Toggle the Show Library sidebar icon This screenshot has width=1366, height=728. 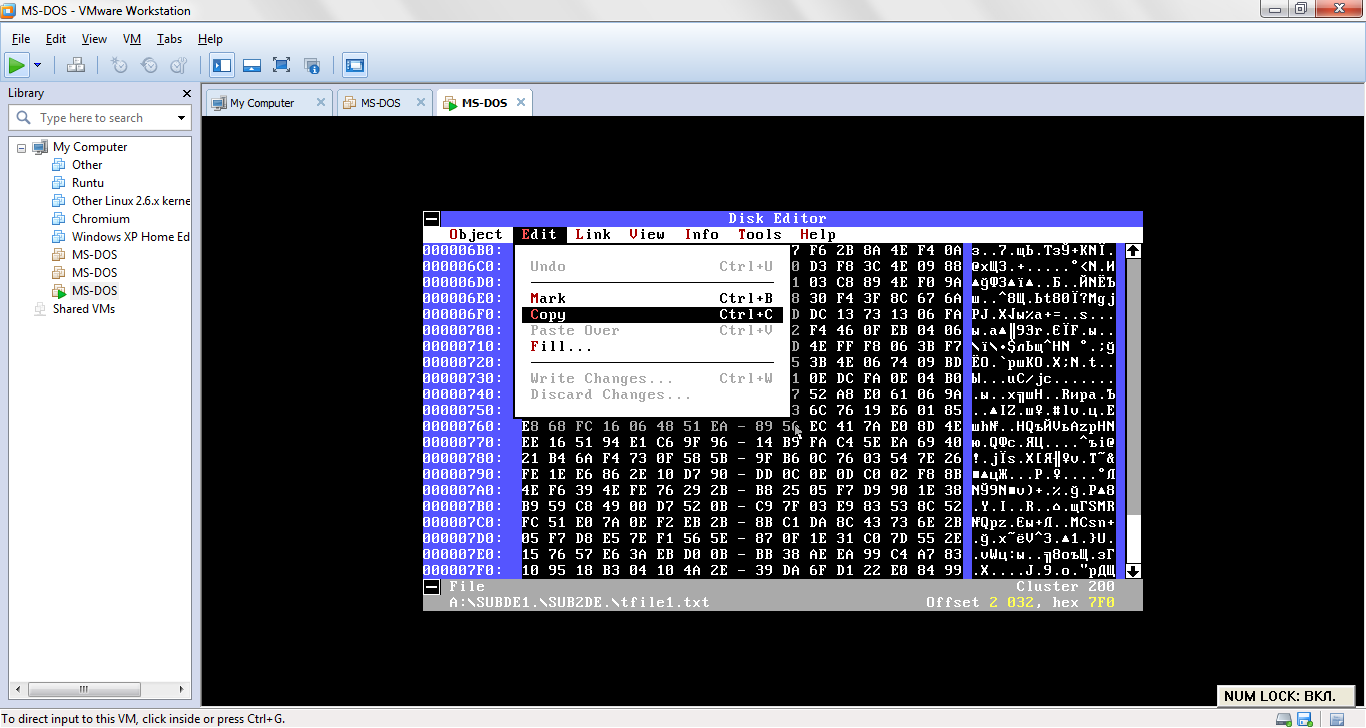pos(222,66)
